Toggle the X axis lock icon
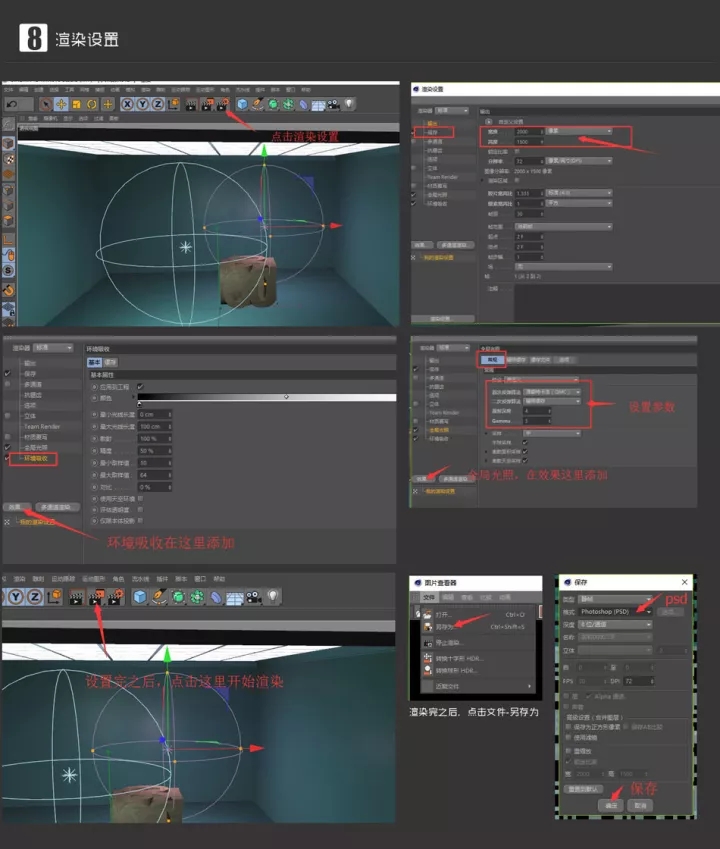This screenshot has height=849, width=720. [x=128, y=104]
